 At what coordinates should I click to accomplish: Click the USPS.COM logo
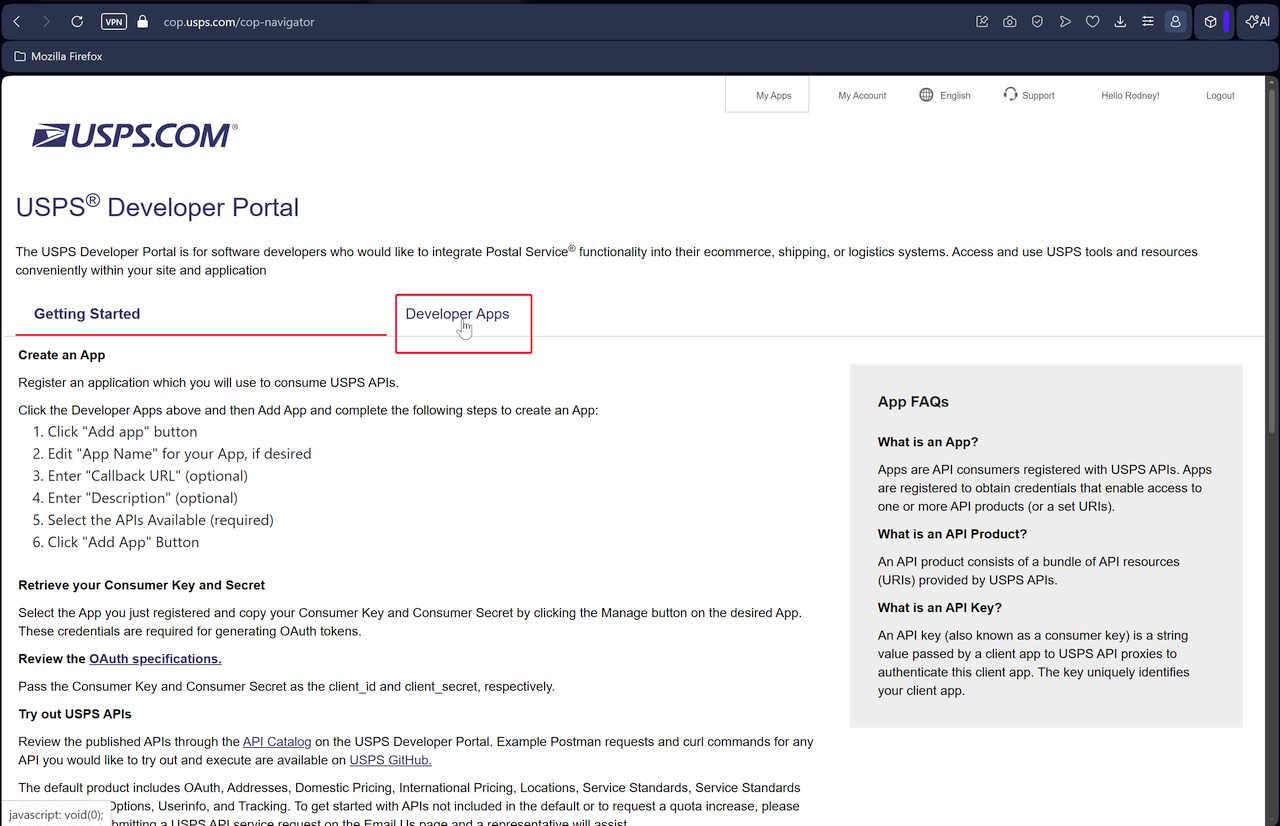[x=135, y=135]
